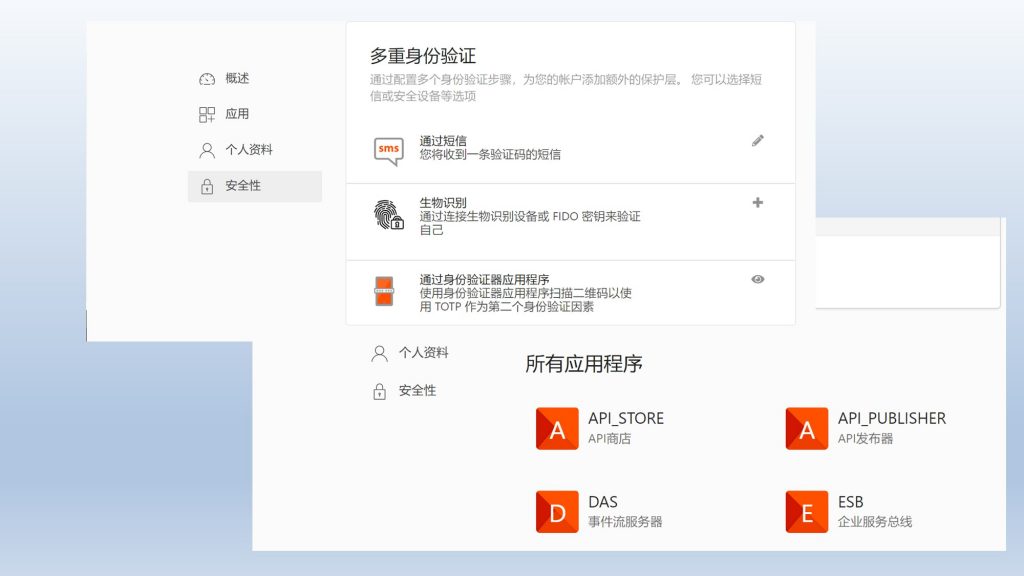
Task: Click the ESB 企业服务总线 label
Action: pos(874,522)
